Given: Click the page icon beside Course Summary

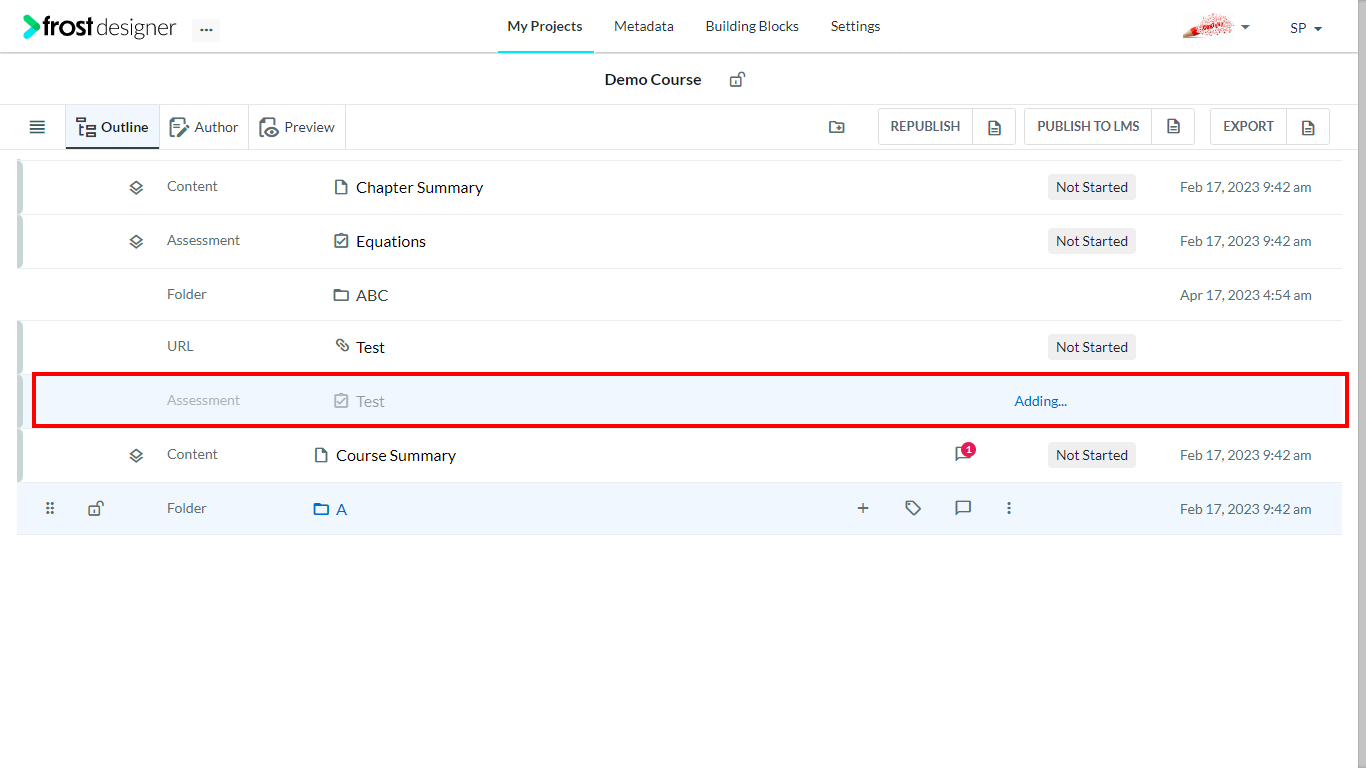Looking at the screenshot, I should [x=321, y=455].
